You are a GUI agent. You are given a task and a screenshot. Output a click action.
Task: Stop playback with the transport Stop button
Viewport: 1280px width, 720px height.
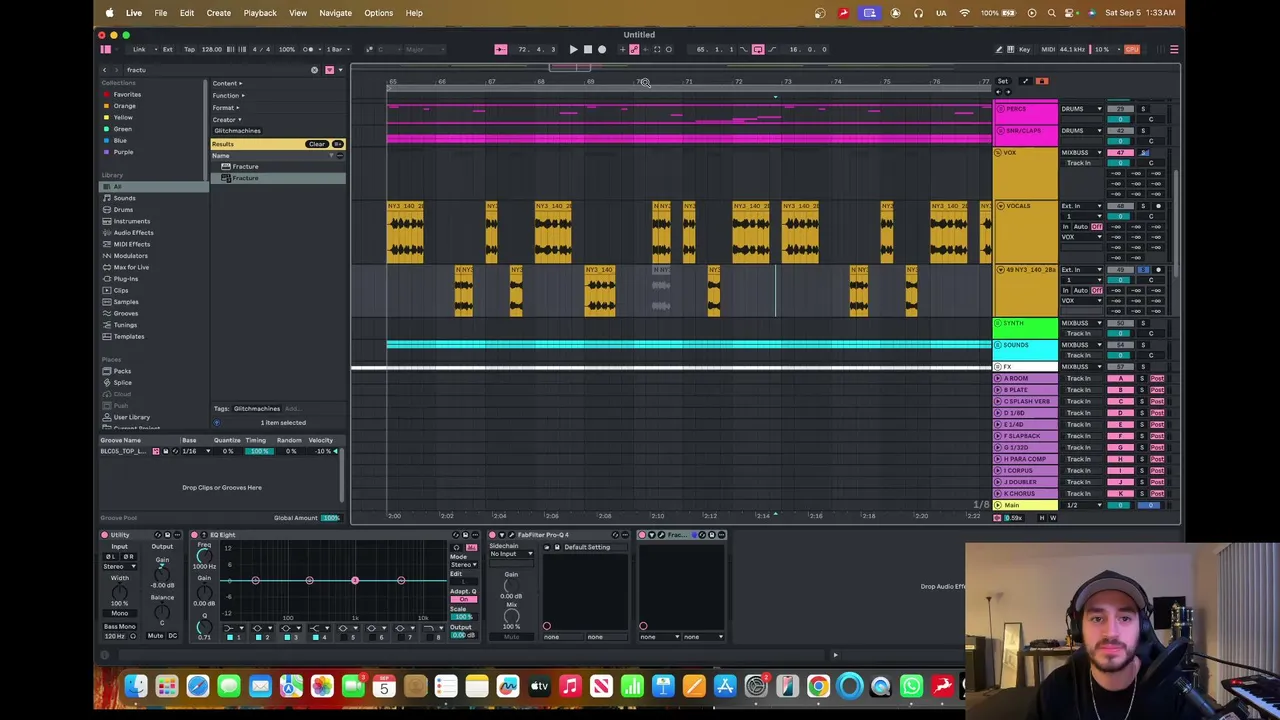click(x=587, y=49)
